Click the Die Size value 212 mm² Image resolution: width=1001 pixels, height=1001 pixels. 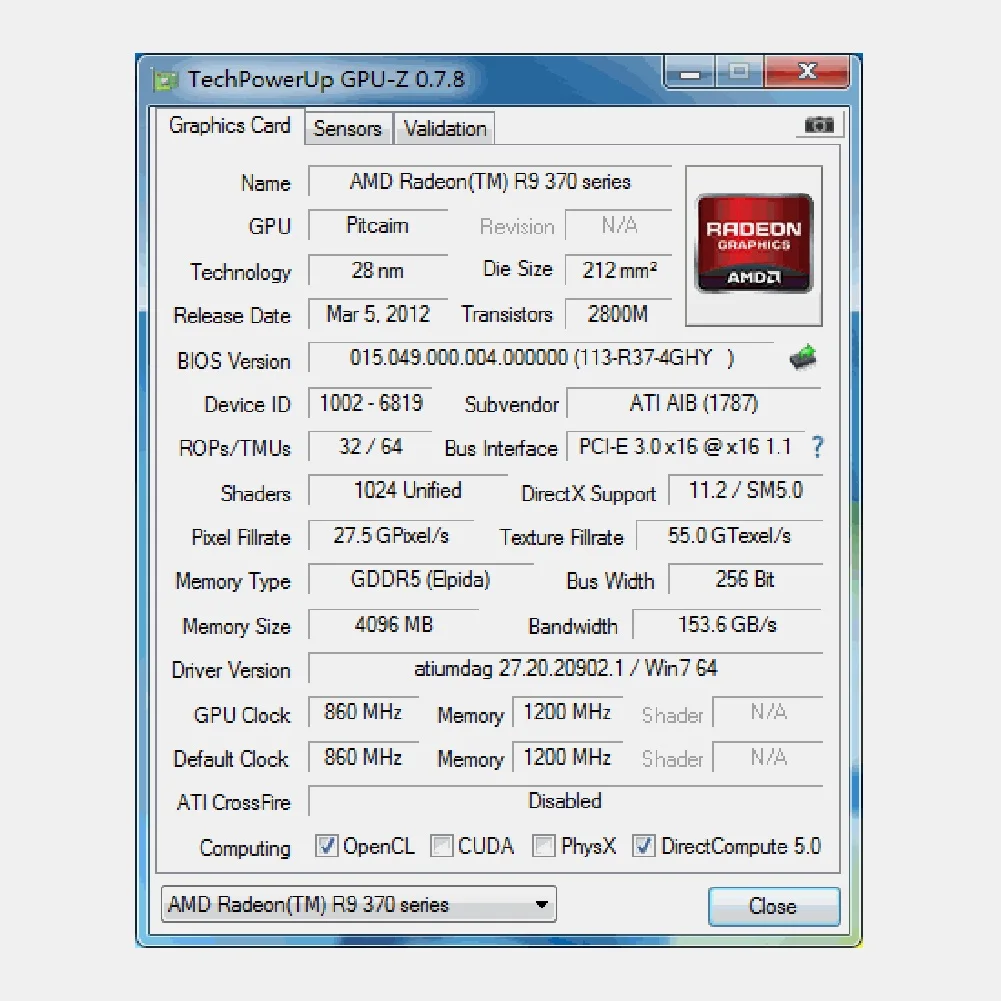point(619,270)
